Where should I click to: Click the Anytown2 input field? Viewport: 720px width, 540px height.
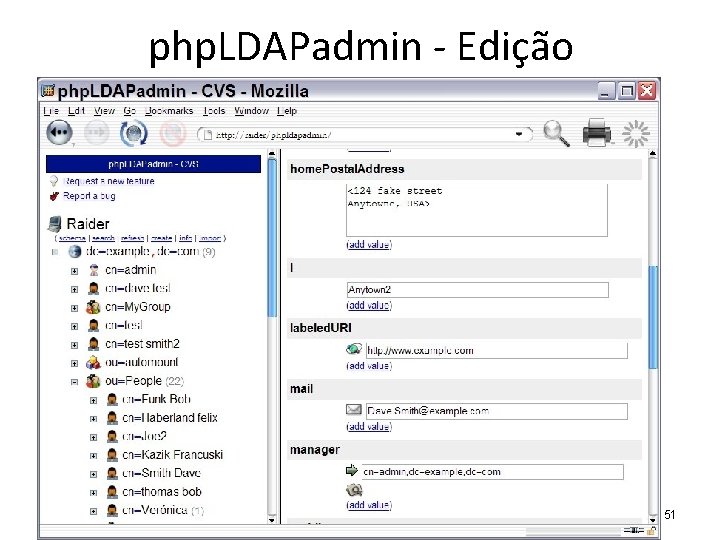(x=478, y=290)
